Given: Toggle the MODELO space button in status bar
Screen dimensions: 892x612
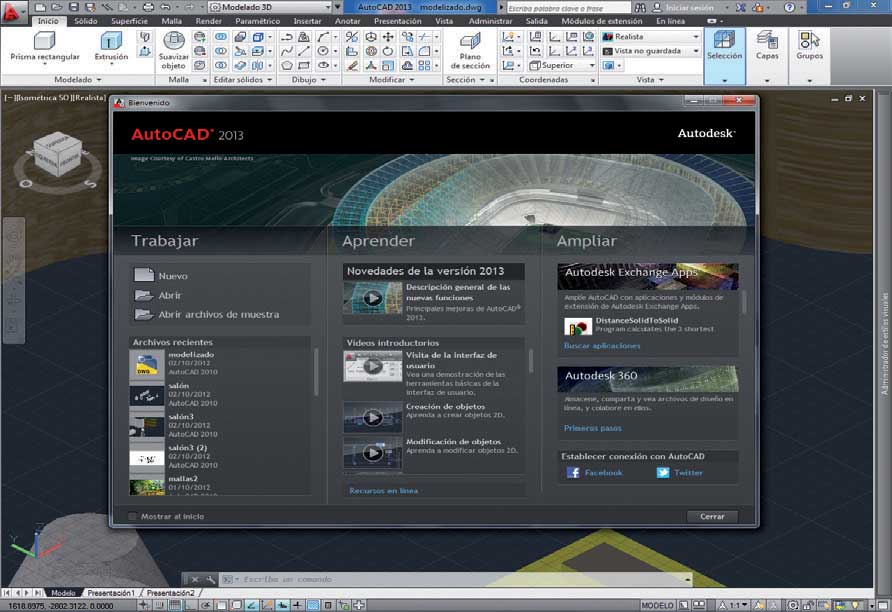Looking at the screenshot, I should [x=657, y=605].
